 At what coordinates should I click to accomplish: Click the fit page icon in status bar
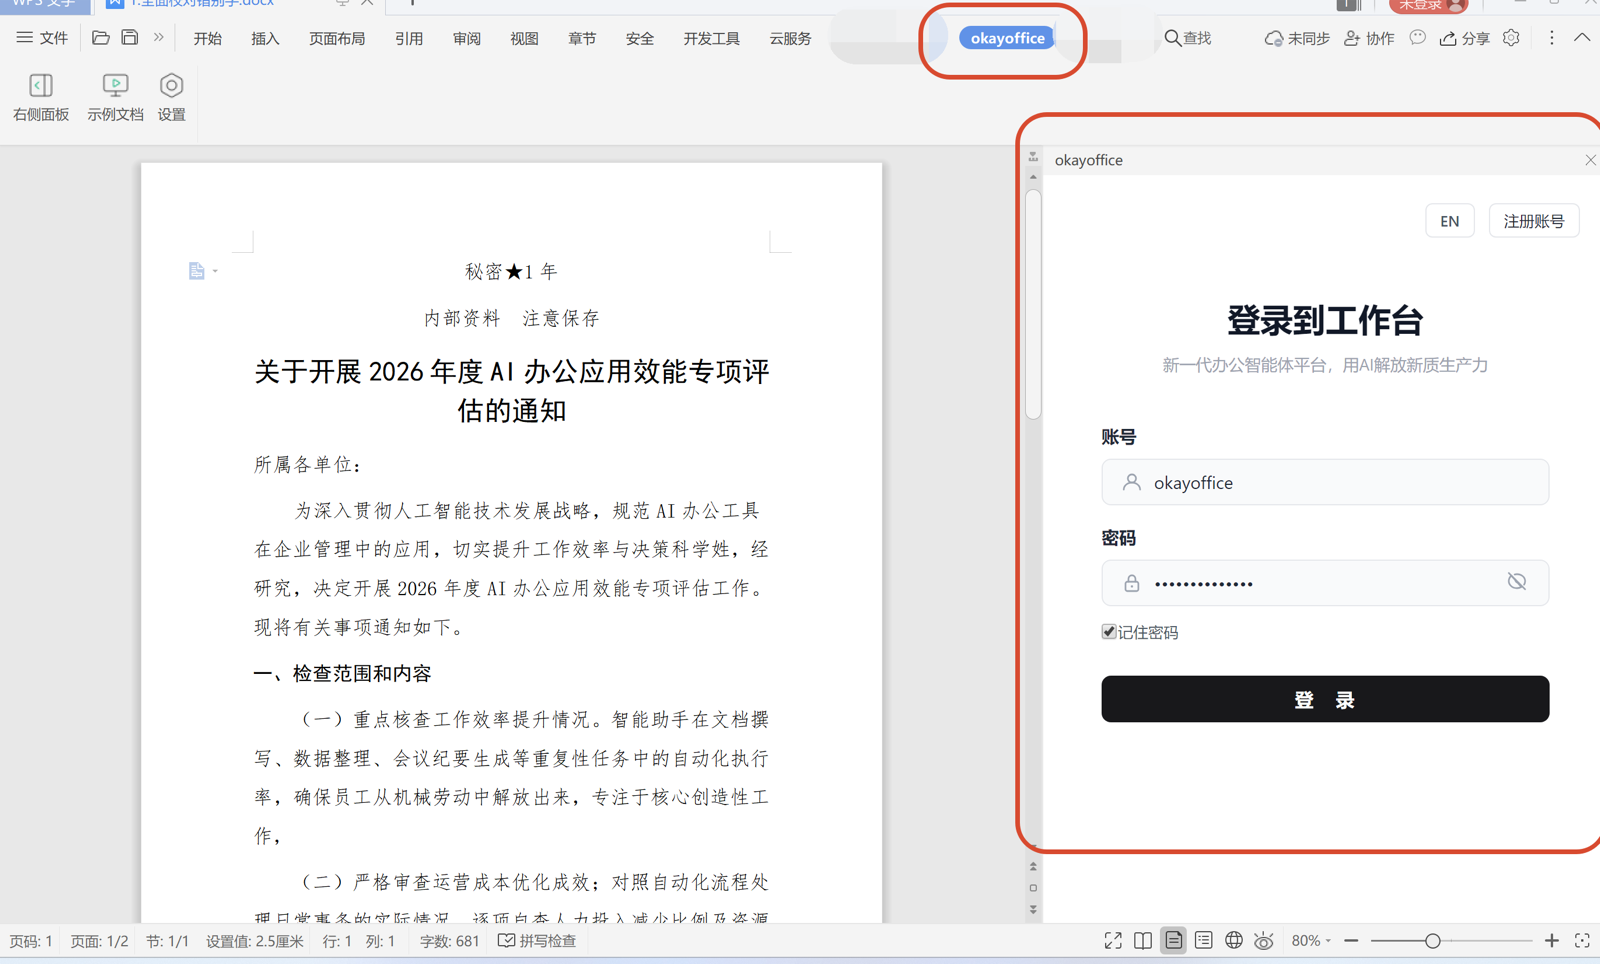coord(1582,941)
